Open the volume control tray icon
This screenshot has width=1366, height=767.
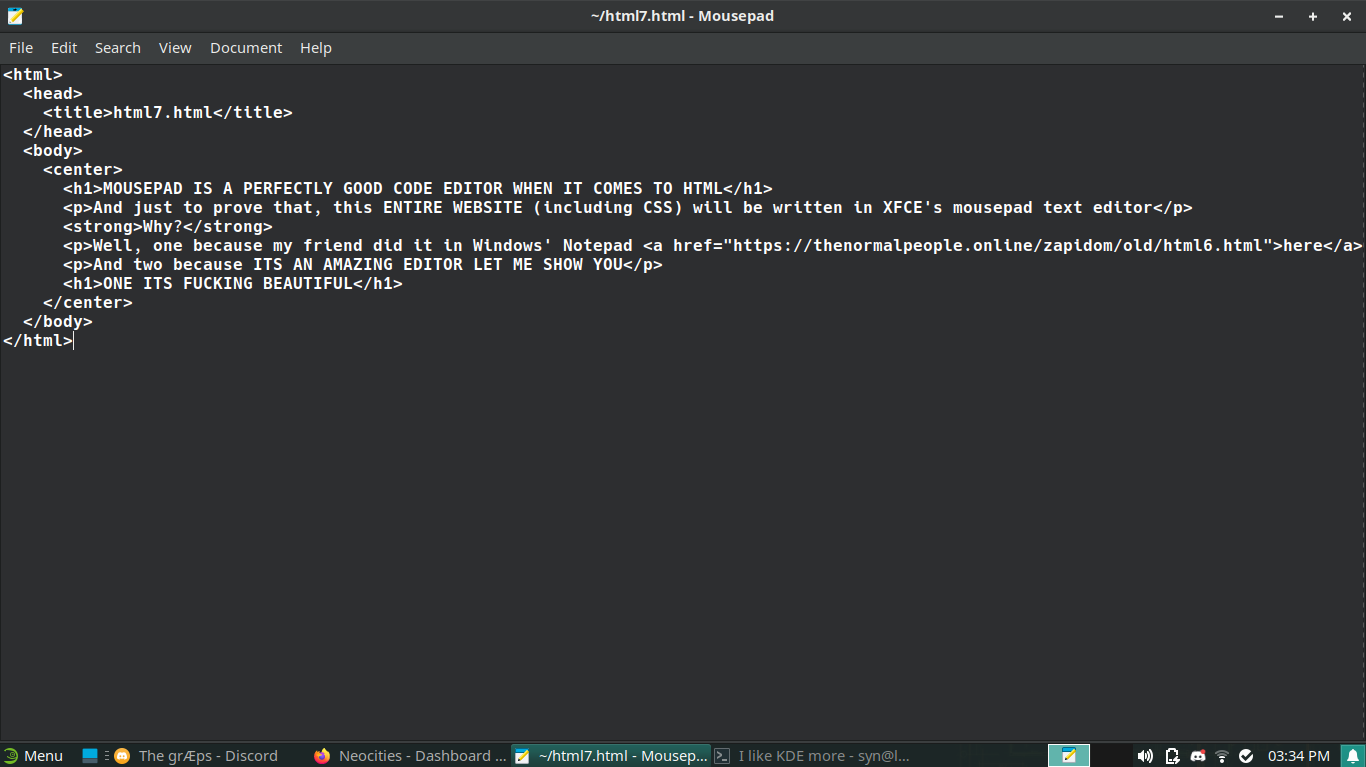pos(1145,756)
